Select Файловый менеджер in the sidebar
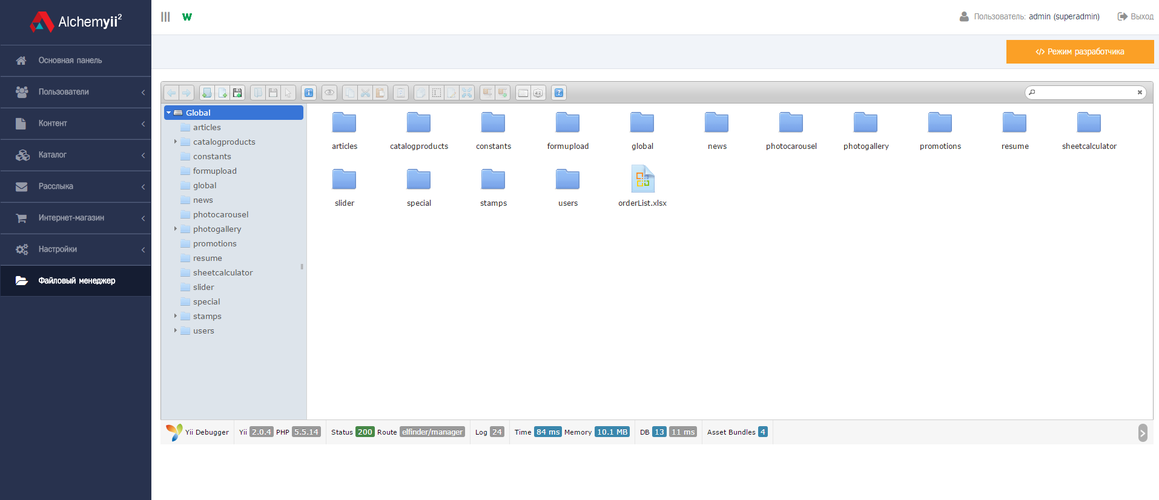The height and width of the screenshot is (500, 1159). point(75,281)
